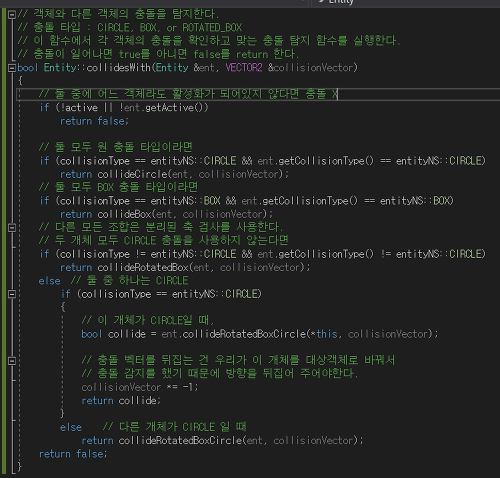This screenshot has width=500, height=478.
Task: Click the 'return collide;' statement
Action: click(121, 401)
